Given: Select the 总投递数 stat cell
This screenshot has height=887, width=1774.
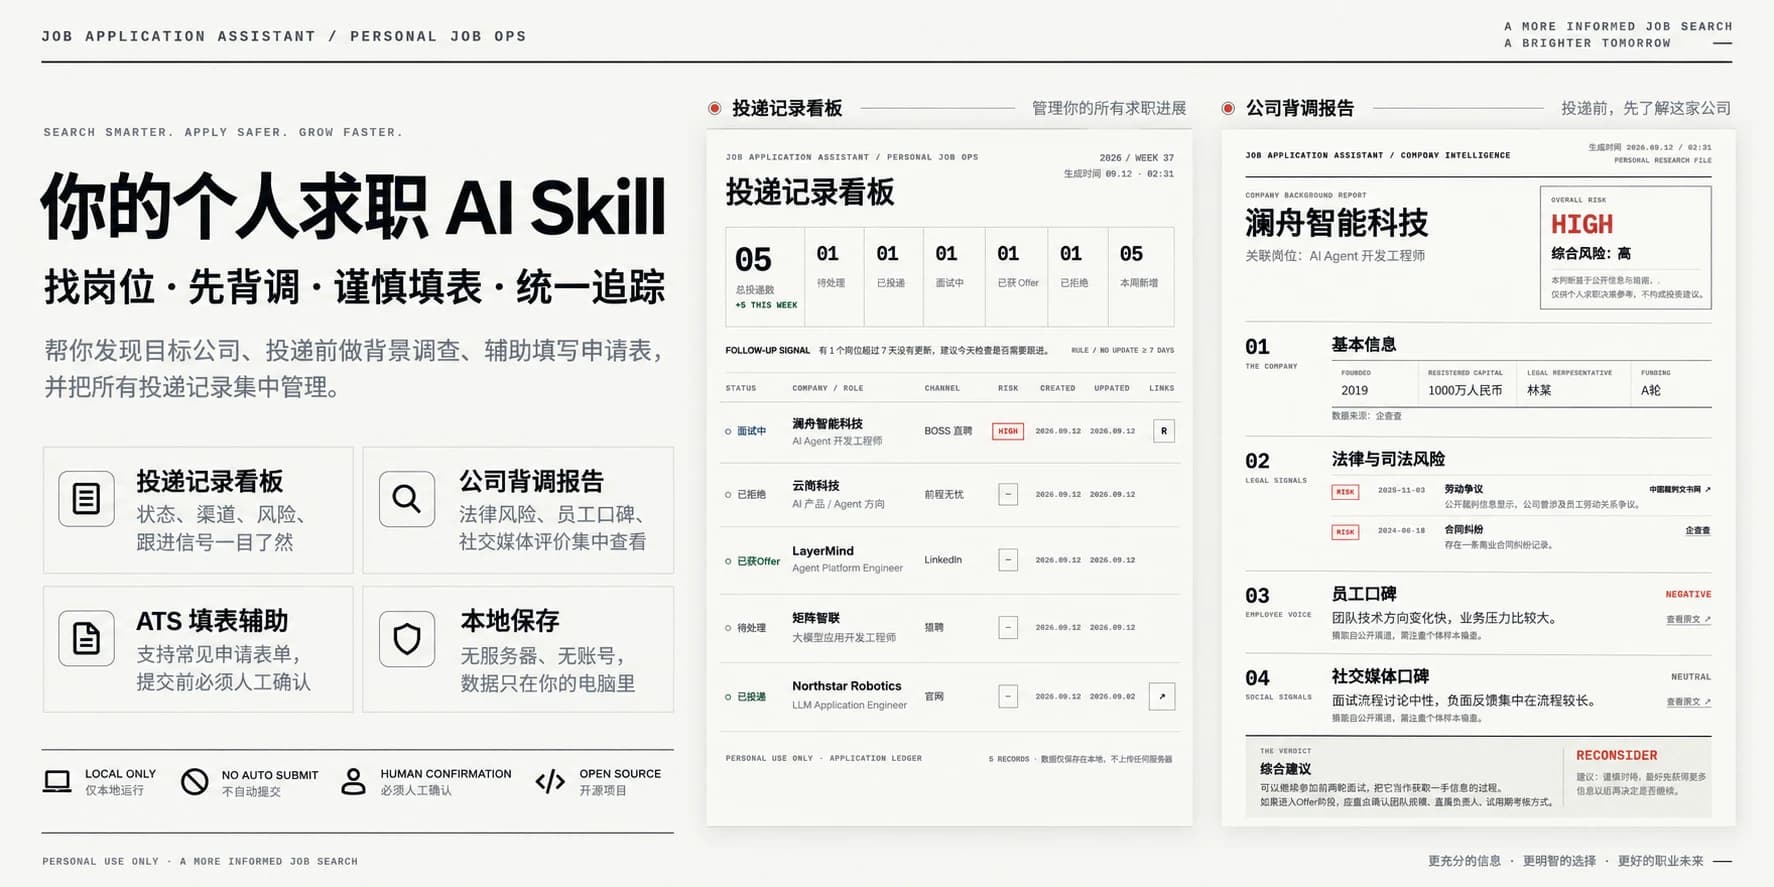Looking at the screenshot, I should coord(765,277).
